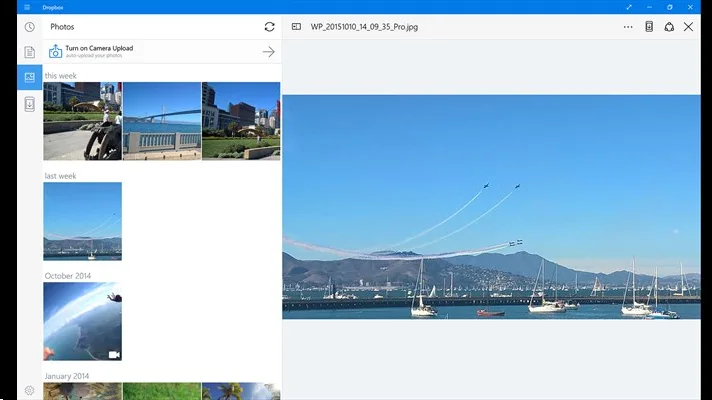Viewport: 712px width, 400px height.
Task: Open the palm tree January 2014 thumbnail
Action: 241,391
